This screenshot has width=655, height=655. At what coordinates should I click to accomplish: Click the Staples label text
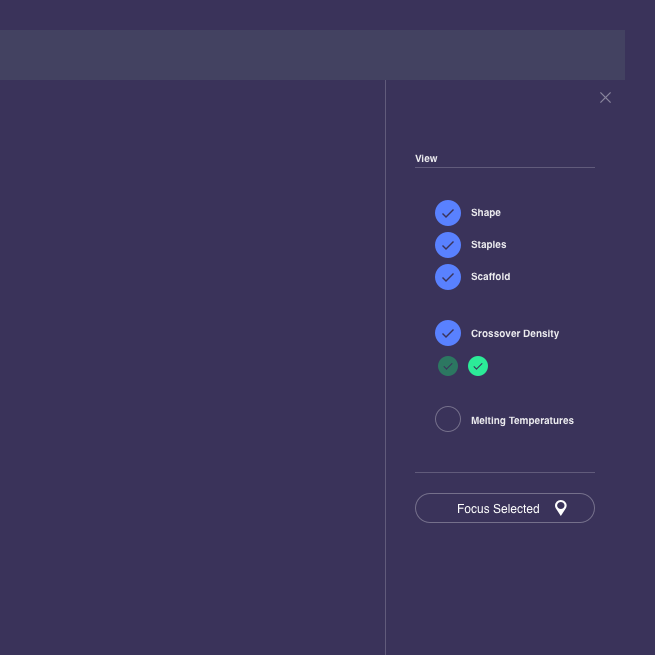coord(489,245)
